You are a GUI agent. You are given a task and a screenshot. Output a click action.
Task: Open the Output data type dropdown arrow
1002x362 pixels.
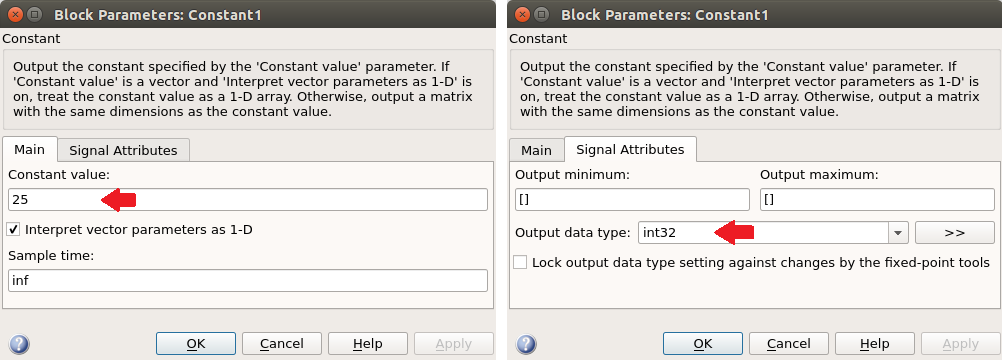[898, 233]
